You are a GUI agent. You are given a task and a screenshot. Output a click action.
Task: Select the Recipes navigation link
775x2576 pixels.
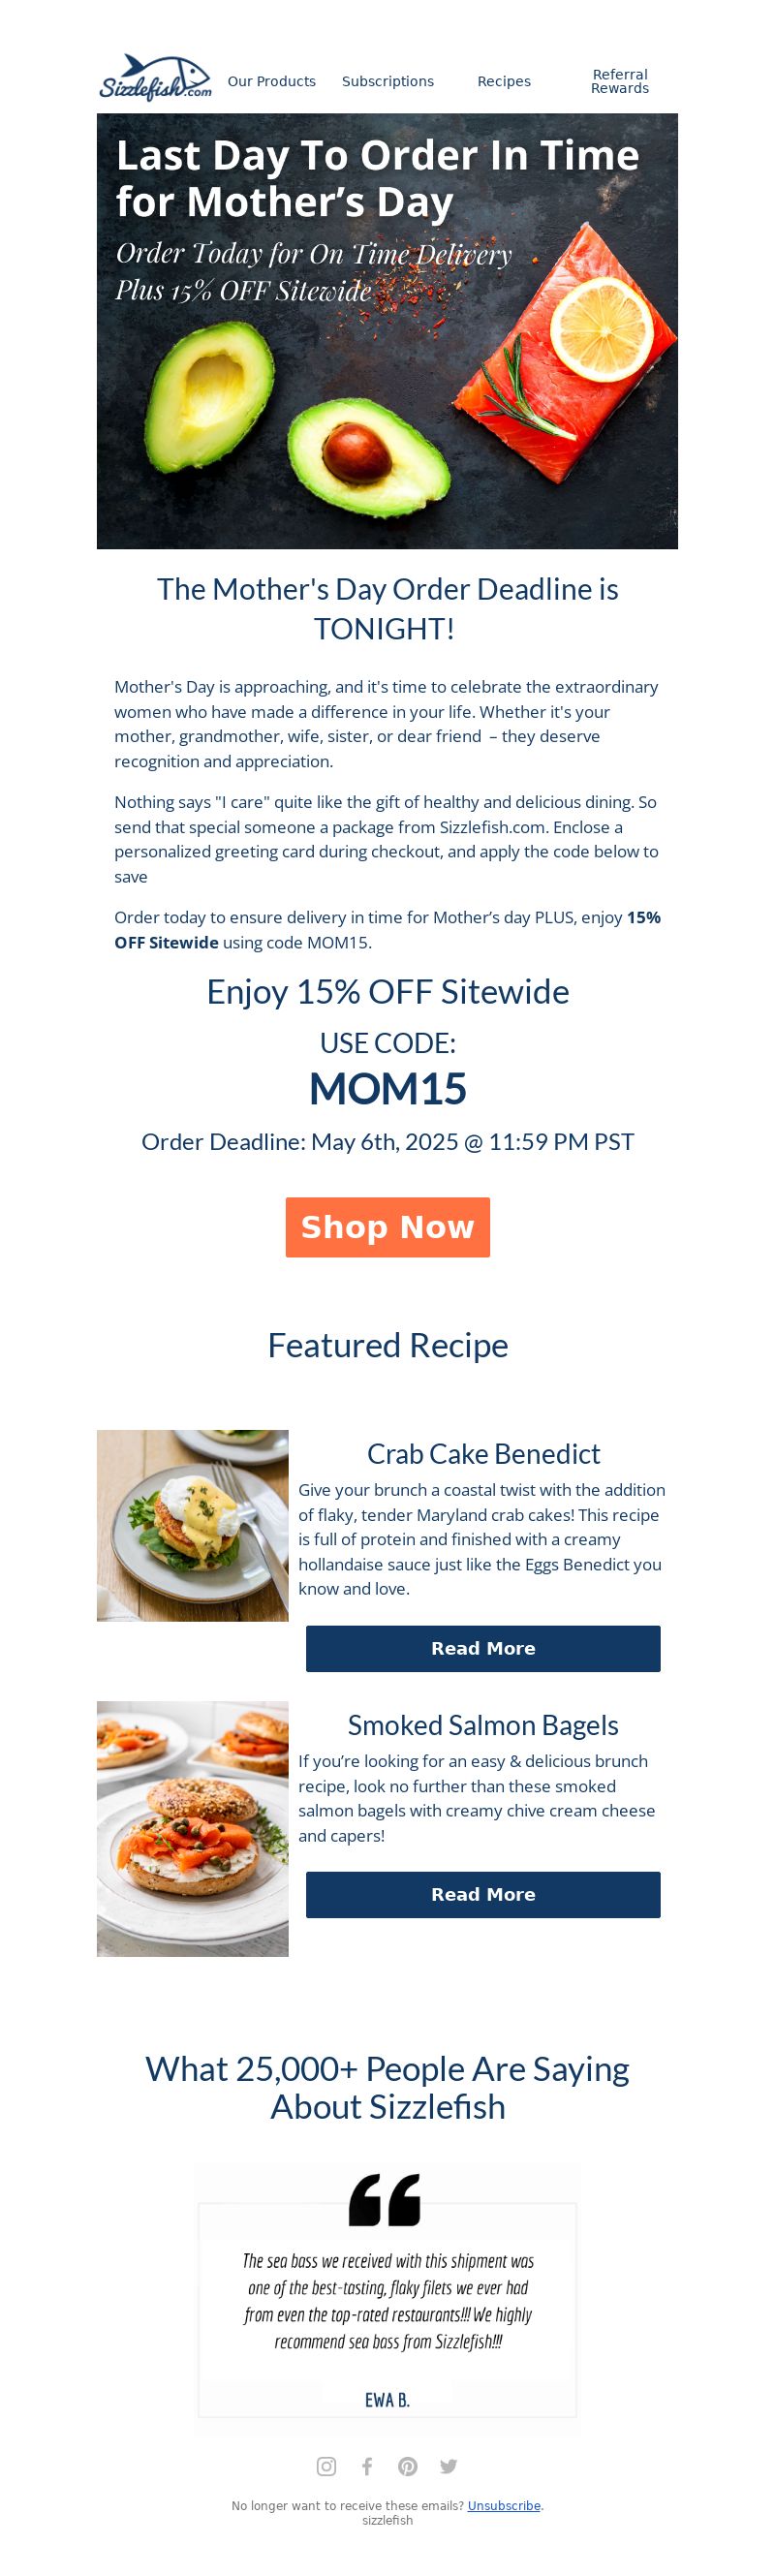(504, 82)
